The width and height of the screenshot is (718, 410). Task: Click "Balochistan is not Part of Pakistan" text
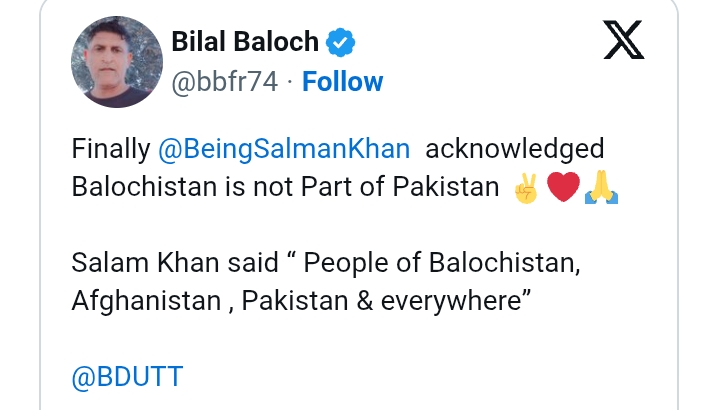point(285,188)
